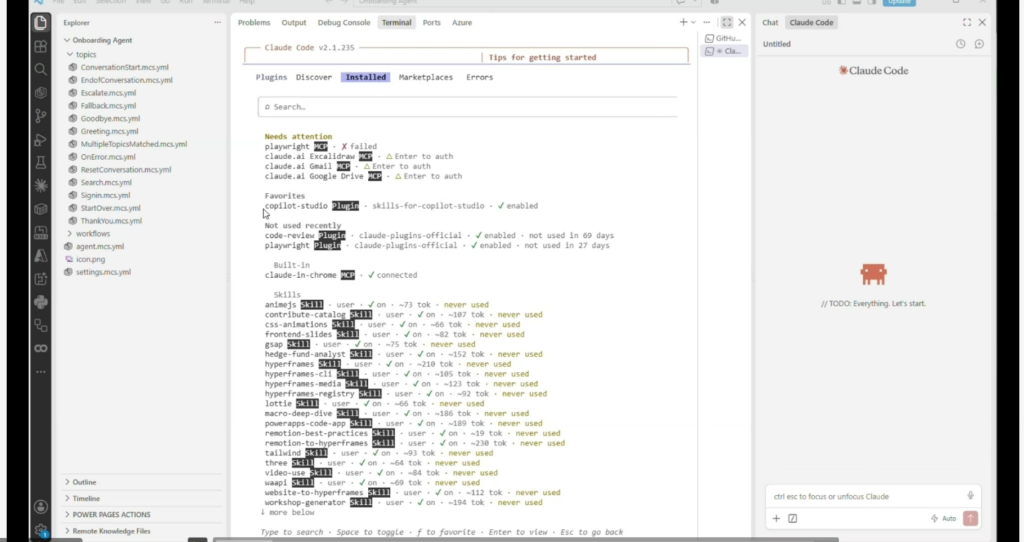Screen dimensions: 1024x542
Task: Click the microphone voice input icon
Action: click(x=970, y=496)
